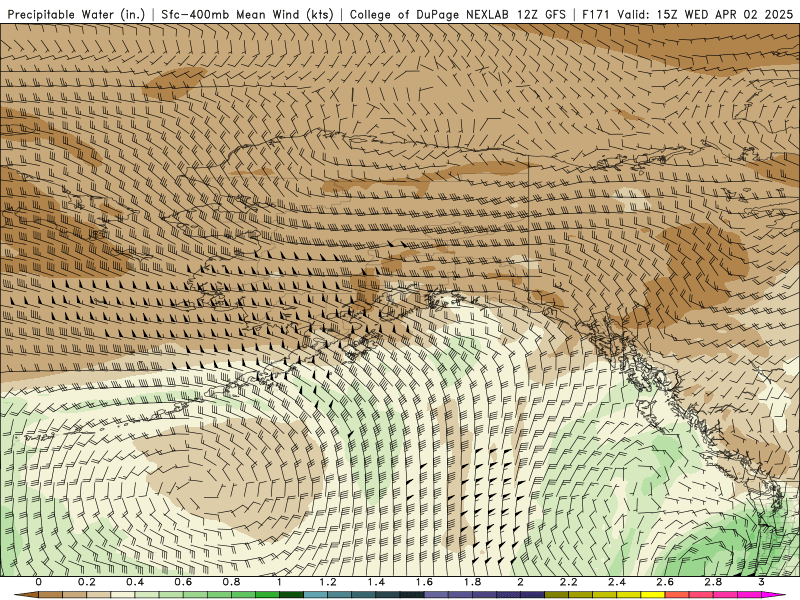Click the '1.8' label on the color scale
The height and width of the screenshot is (600, 800).
click(472, 582)
